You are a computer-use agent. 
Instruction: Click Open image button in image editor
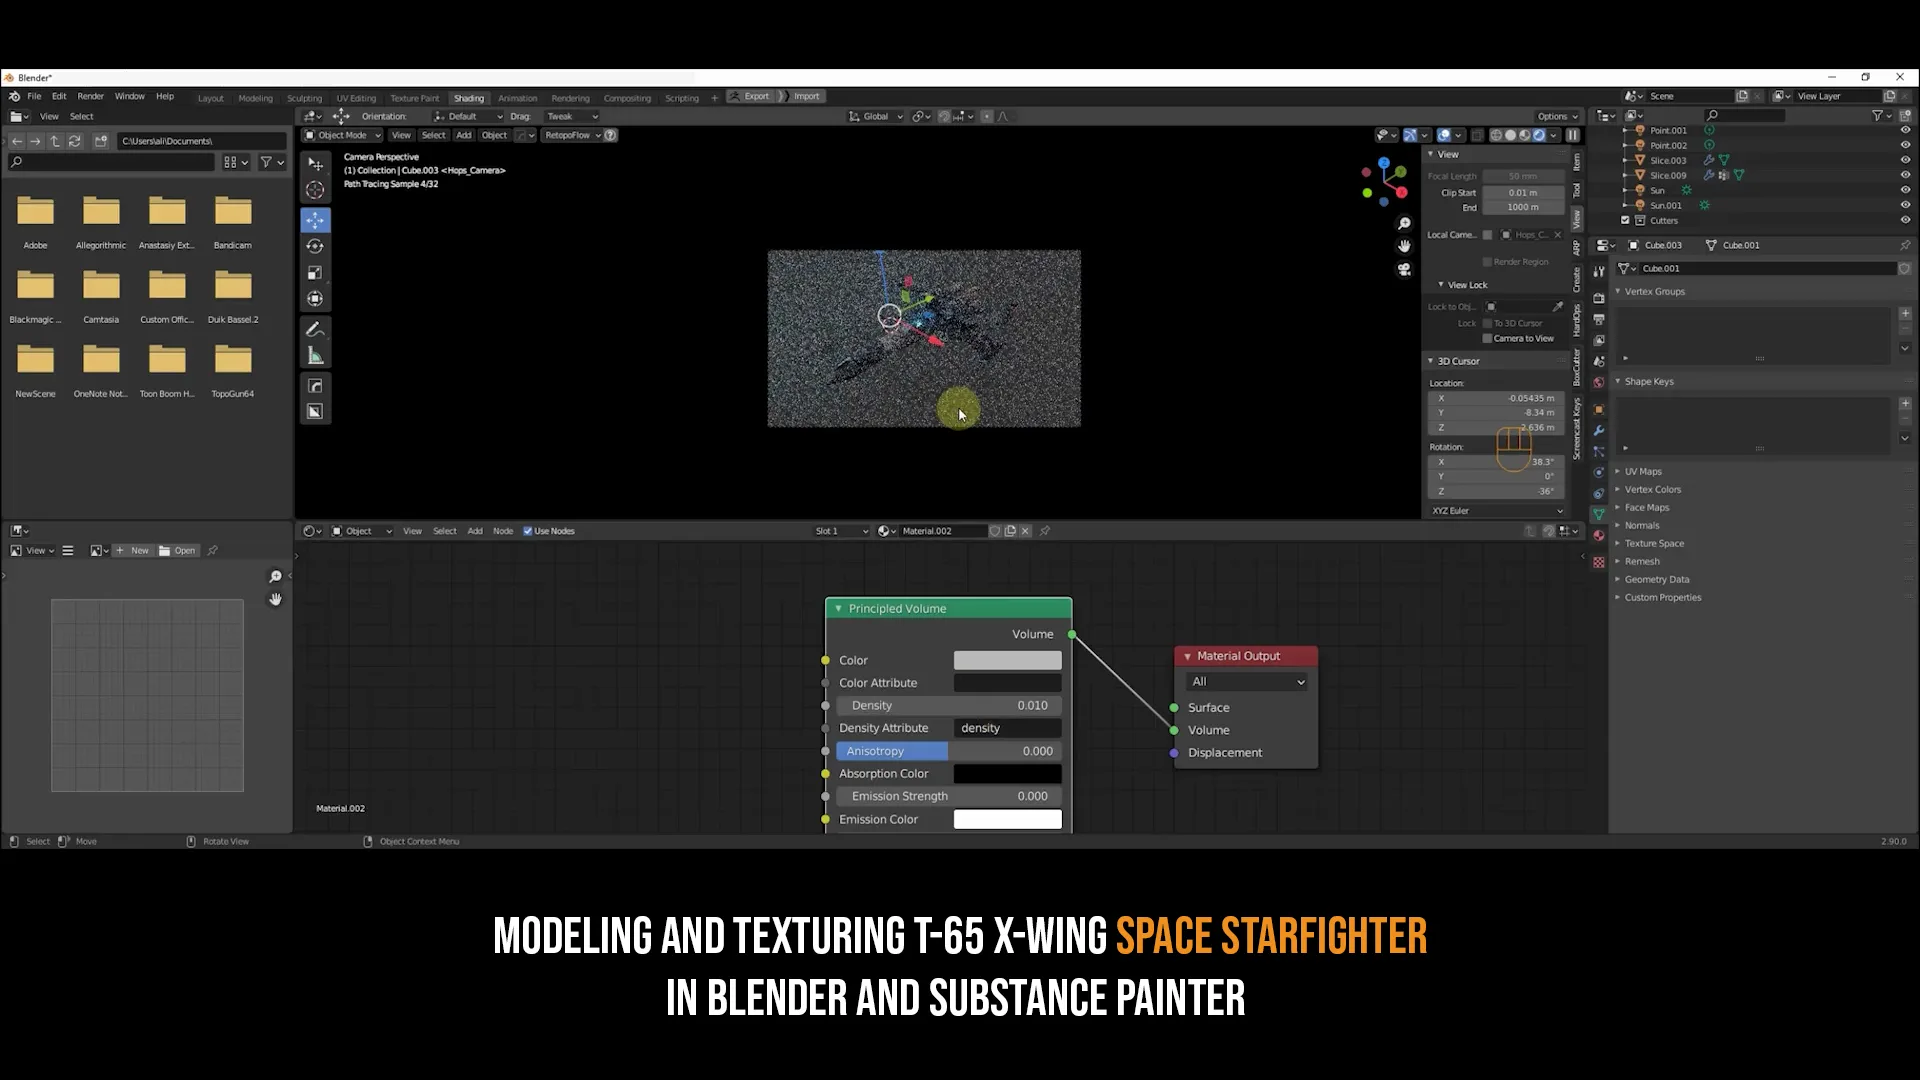tap(178, 550)
